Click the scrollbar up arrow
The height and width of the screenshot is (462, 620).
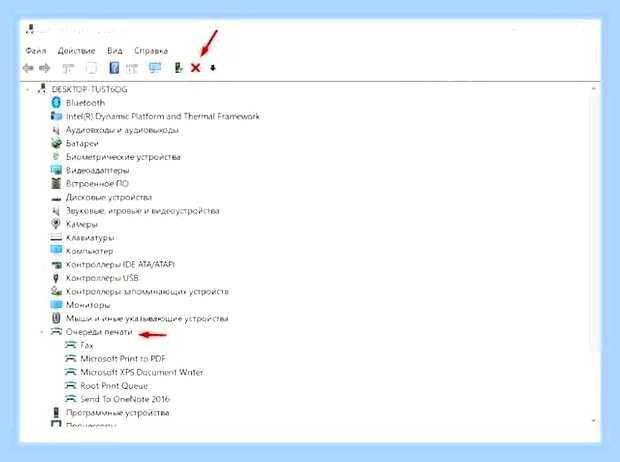pyautogui.click(x=594, y=89)
